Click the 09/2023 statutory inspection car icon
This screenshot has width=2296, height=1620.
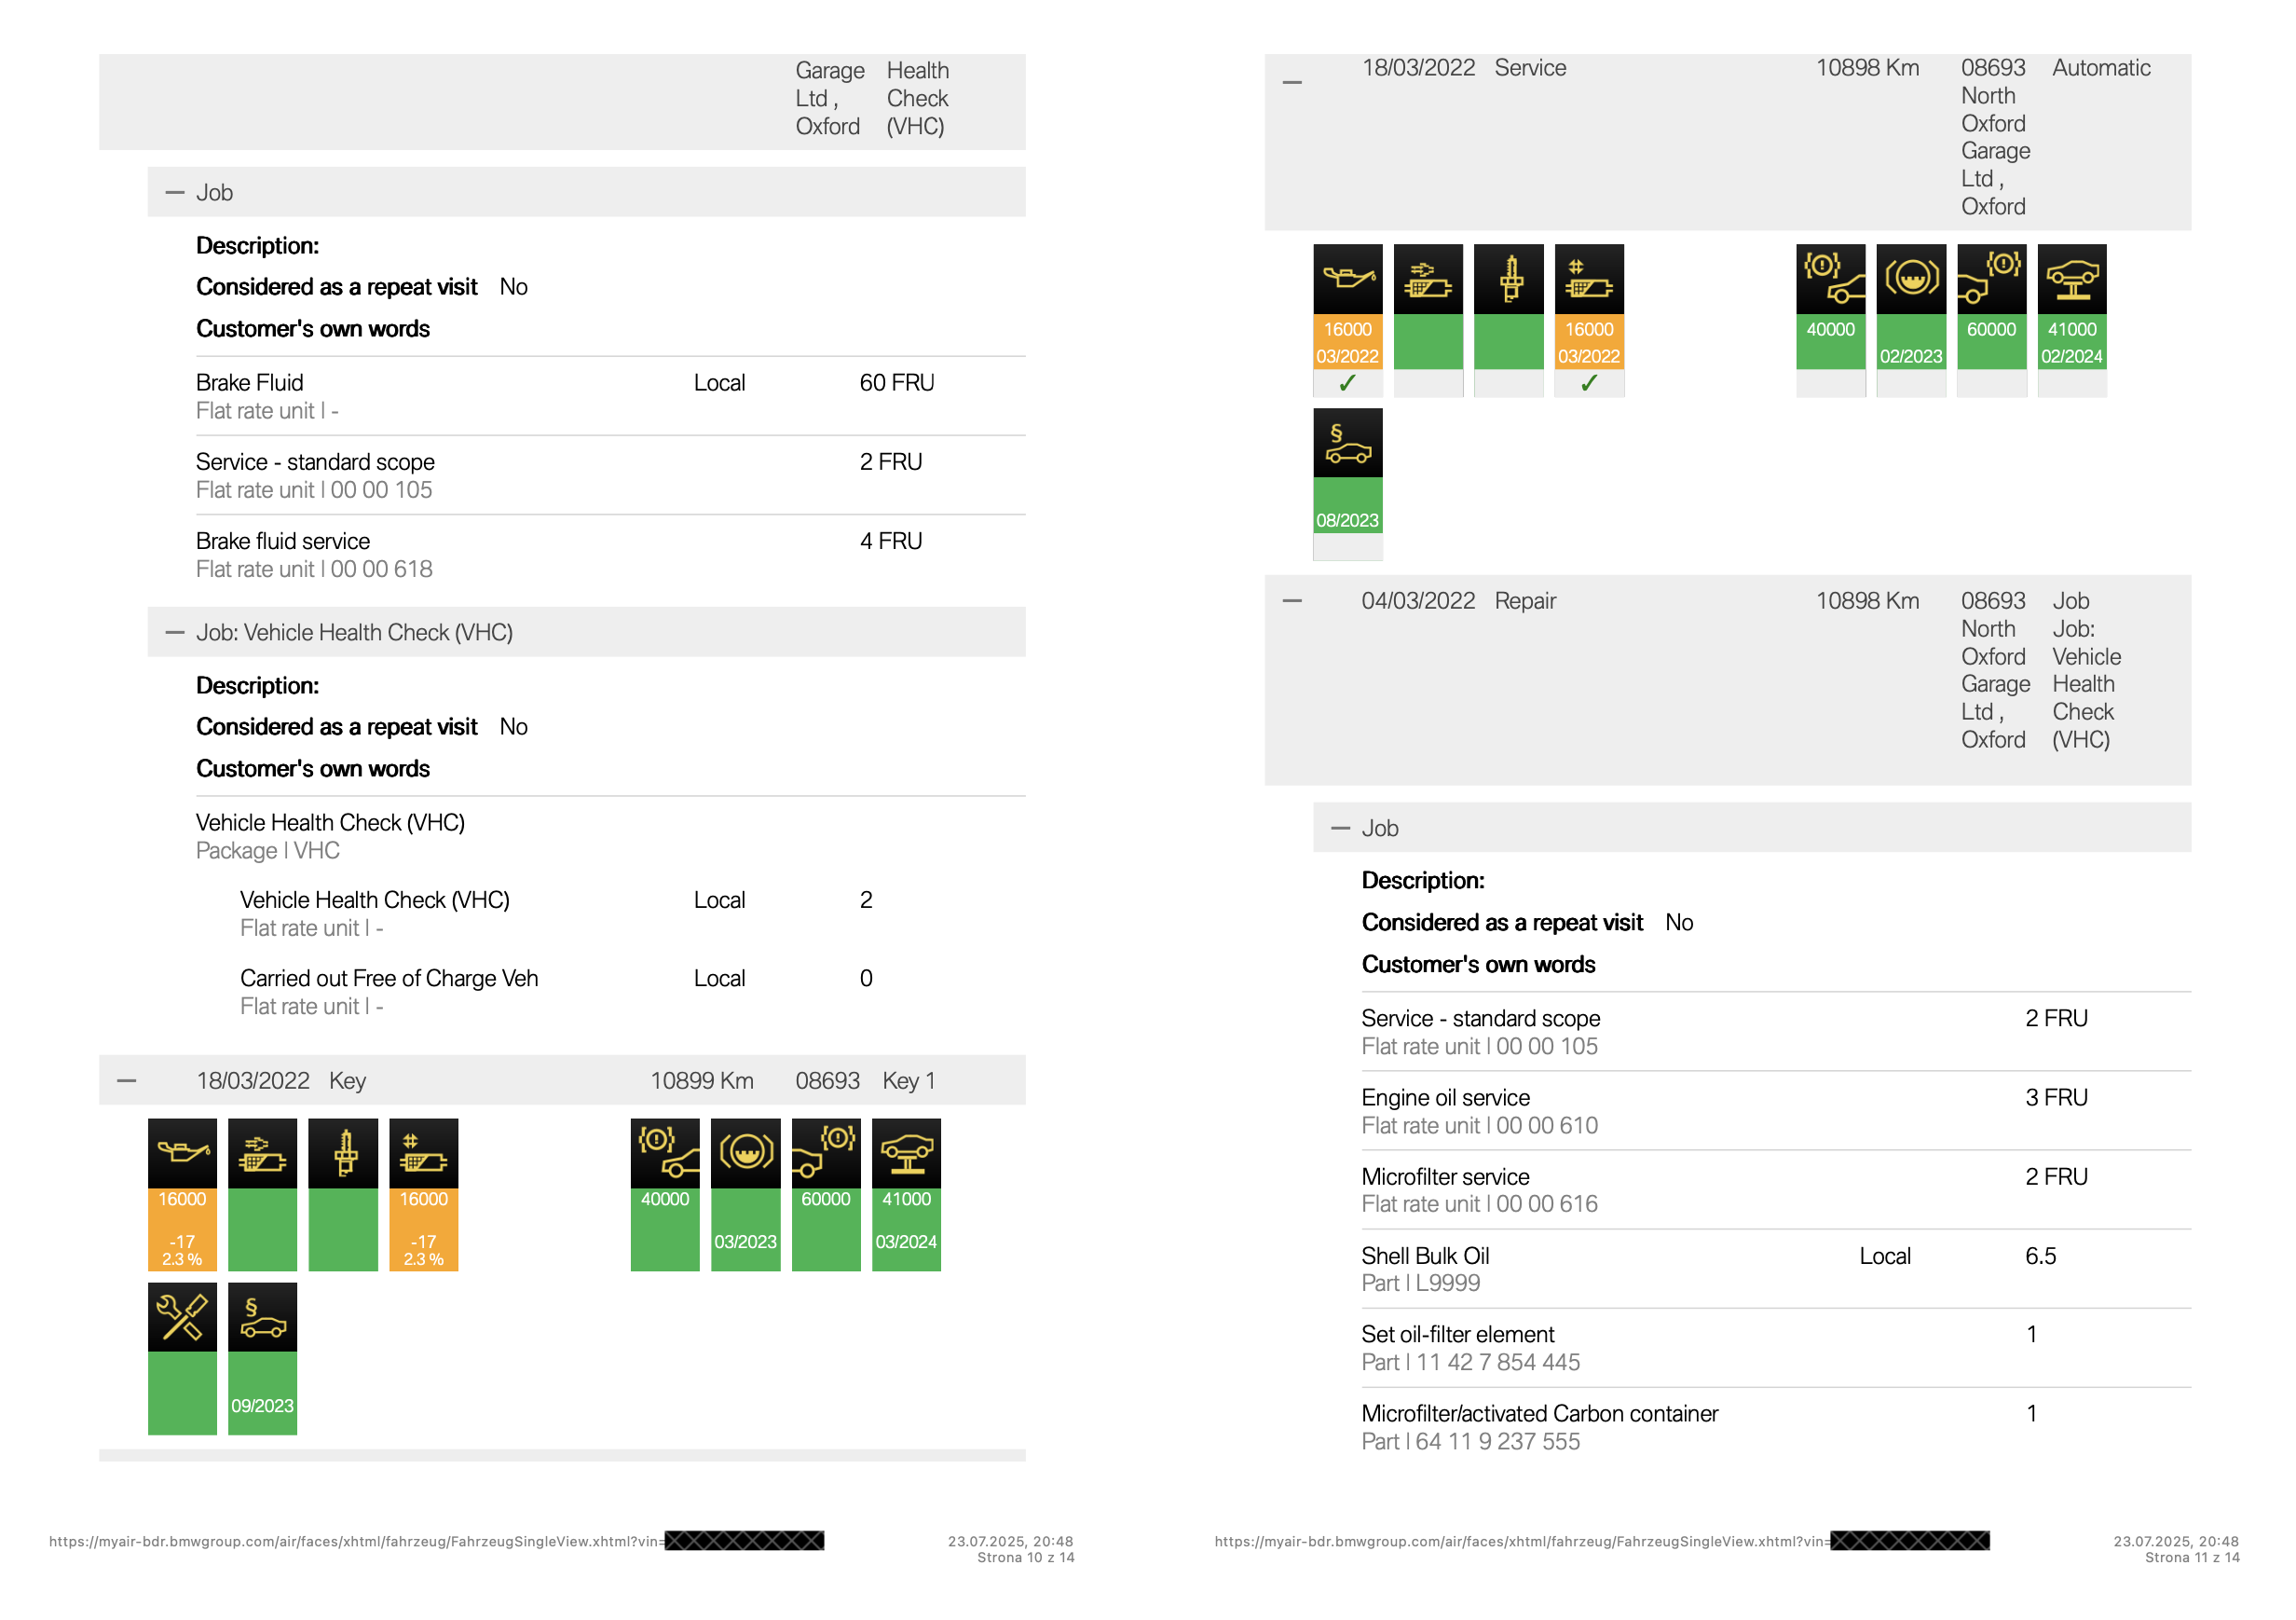262,1316
